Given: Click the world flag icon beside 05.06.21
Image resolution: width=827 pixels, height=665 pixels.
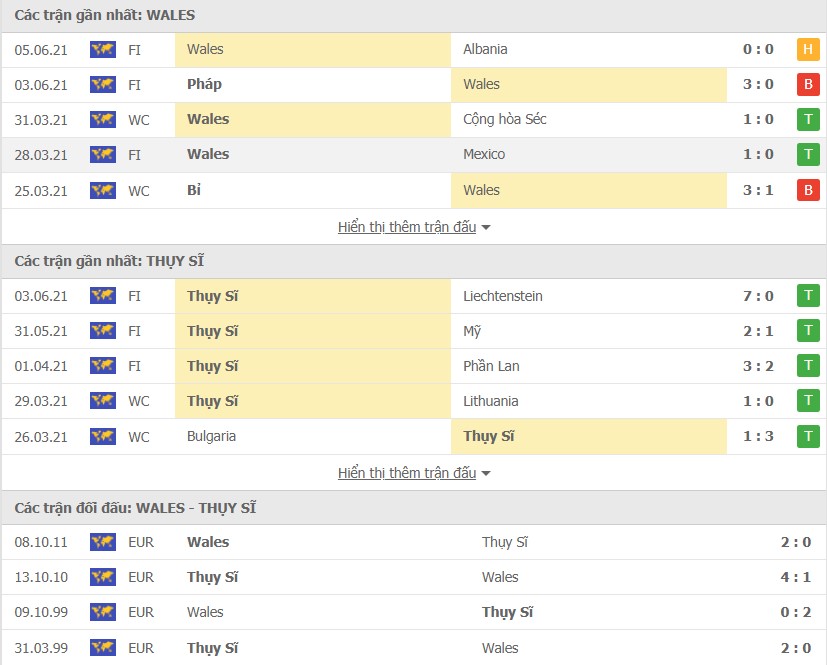Looking at the screenshot, I should 103,49.
